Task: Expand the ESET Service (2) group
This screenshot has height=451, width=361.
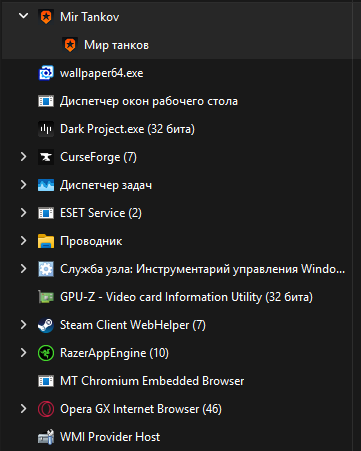Action: pos(23,213)
